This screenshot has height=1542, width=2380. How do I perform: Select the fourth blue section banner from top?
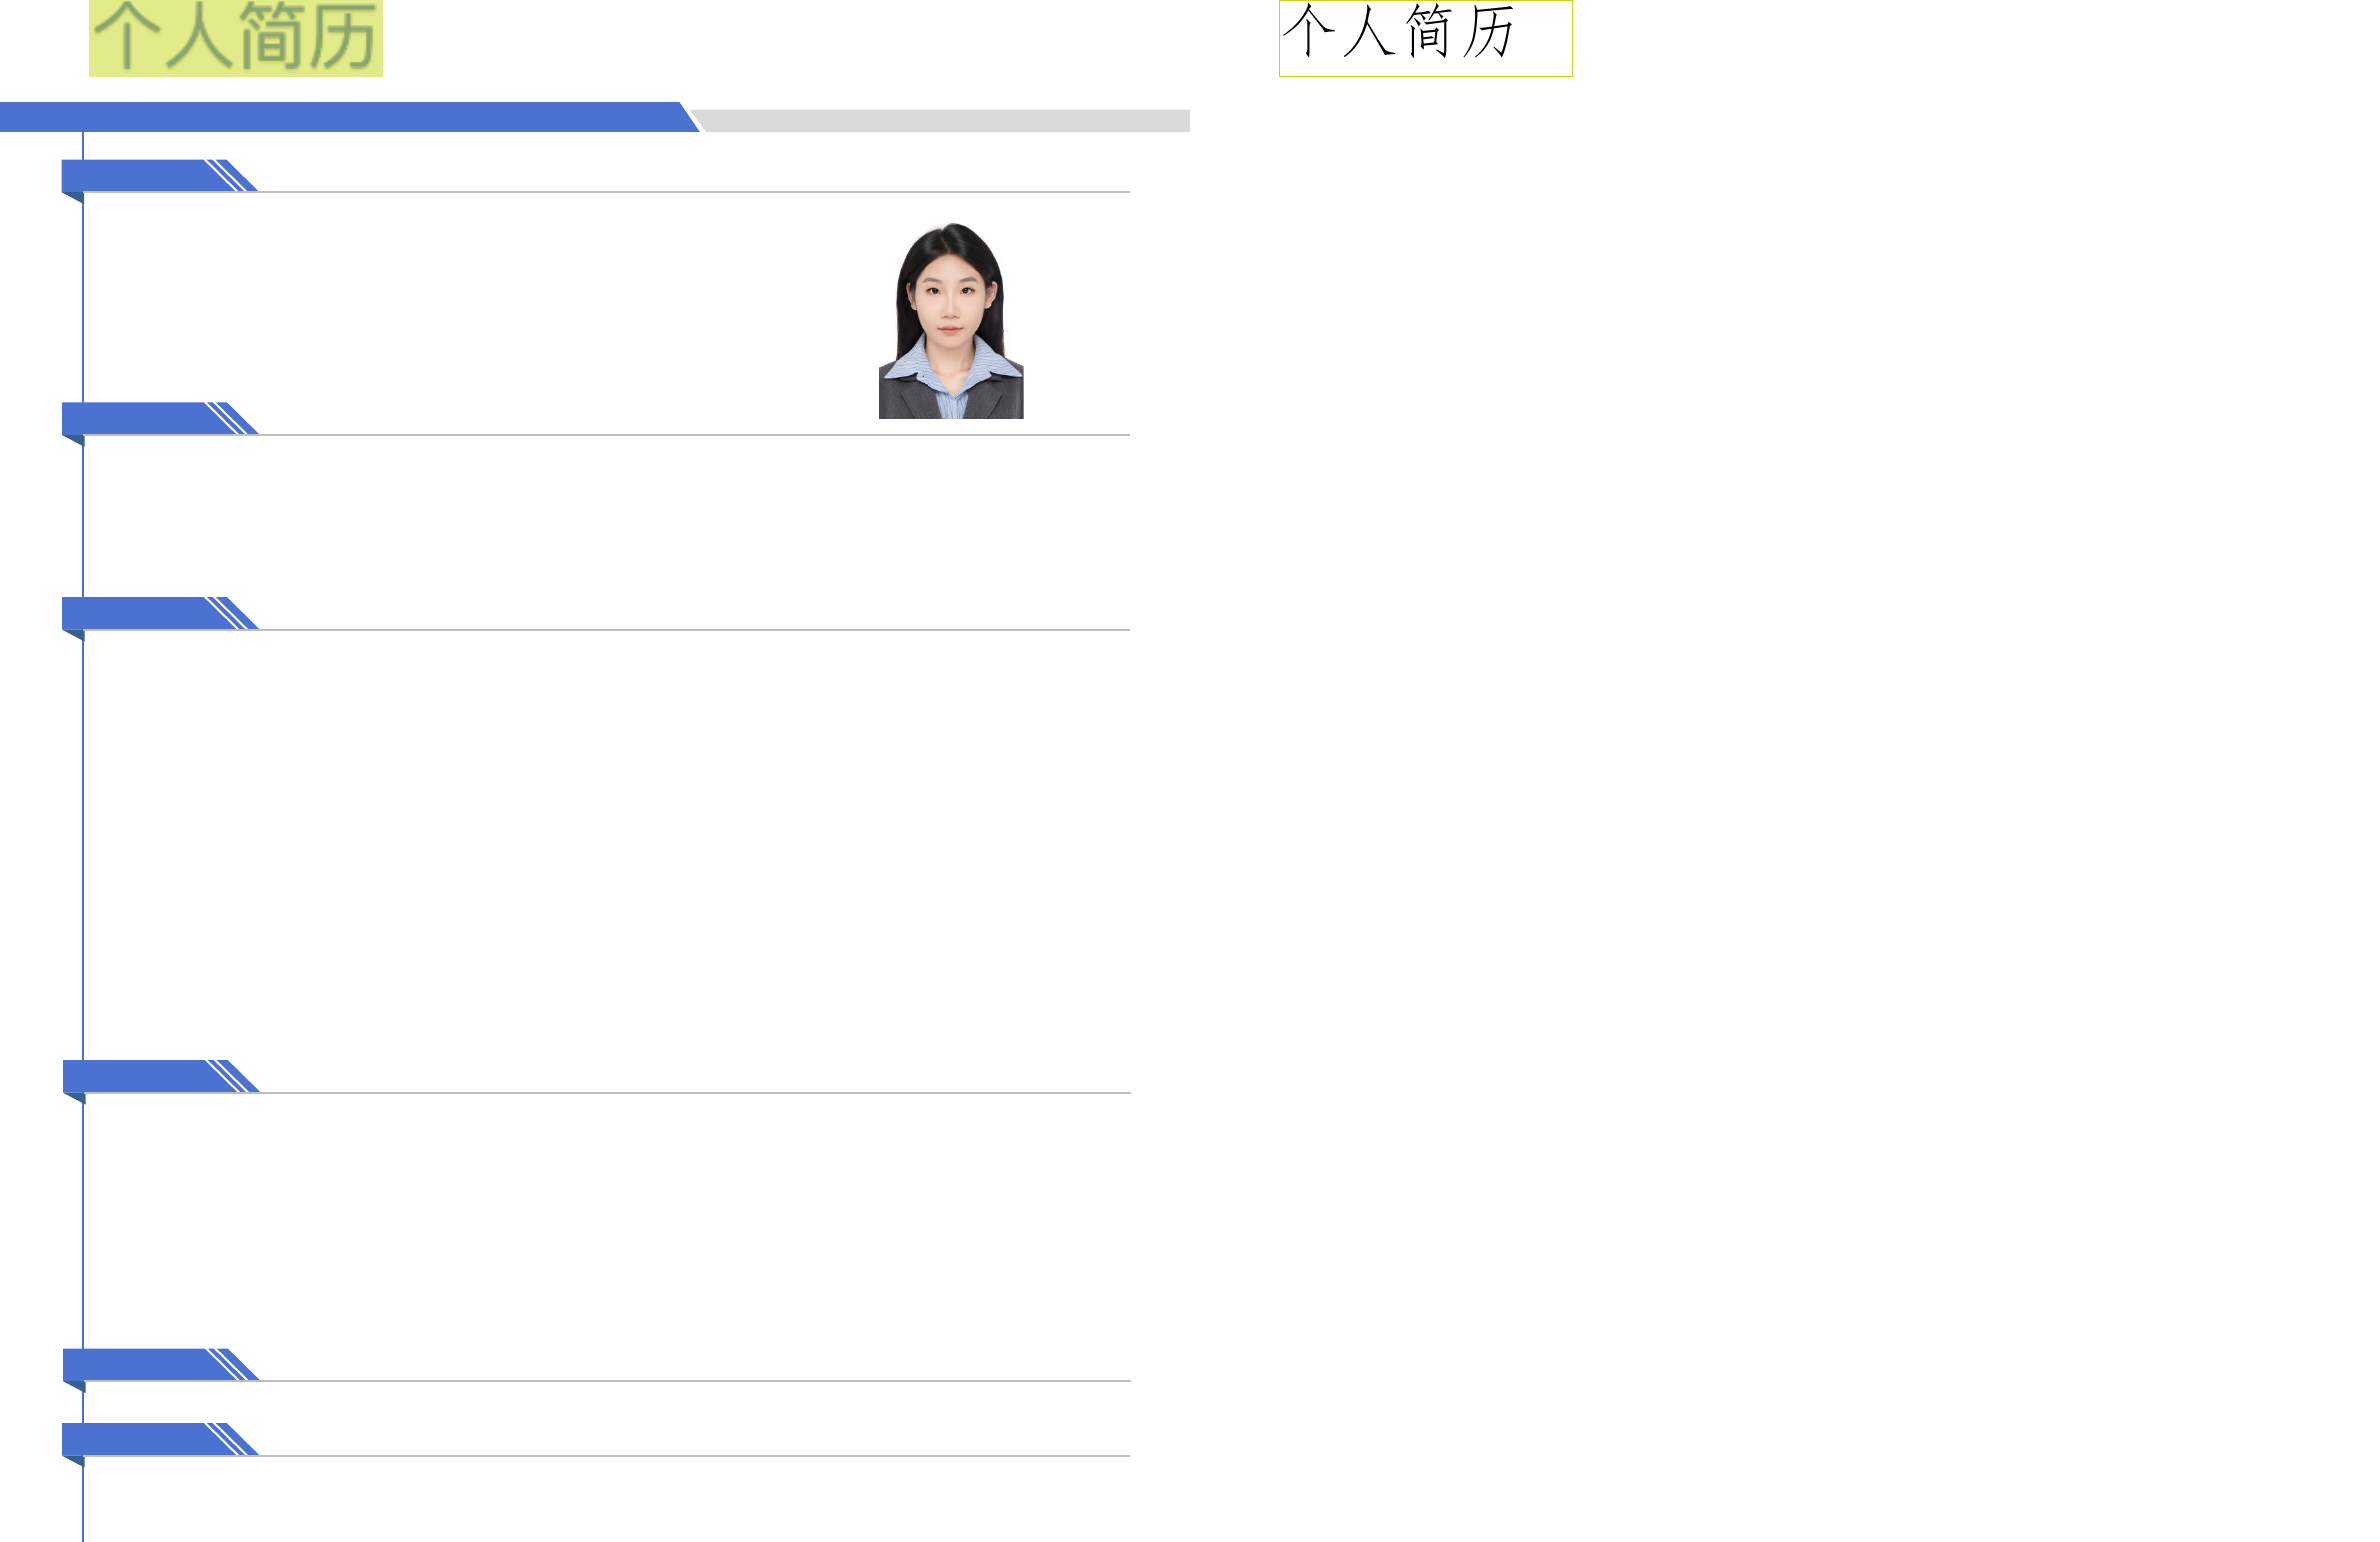pyautogui.click(x=140, y=1076)
